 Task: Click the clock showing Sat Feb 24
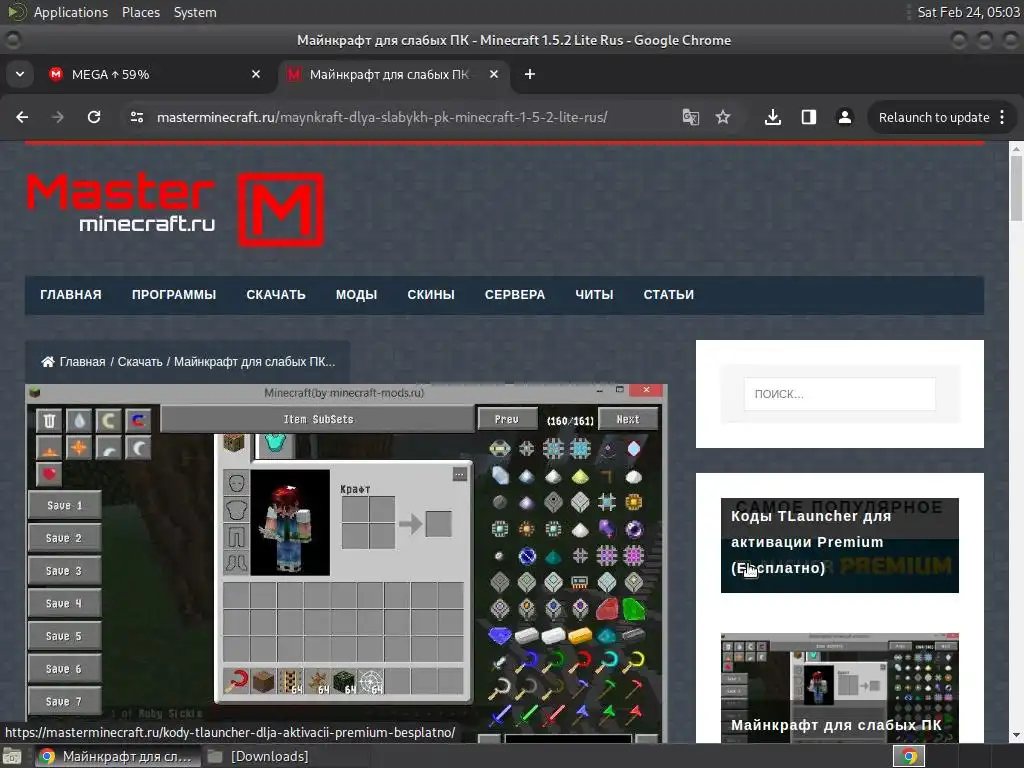968,12
